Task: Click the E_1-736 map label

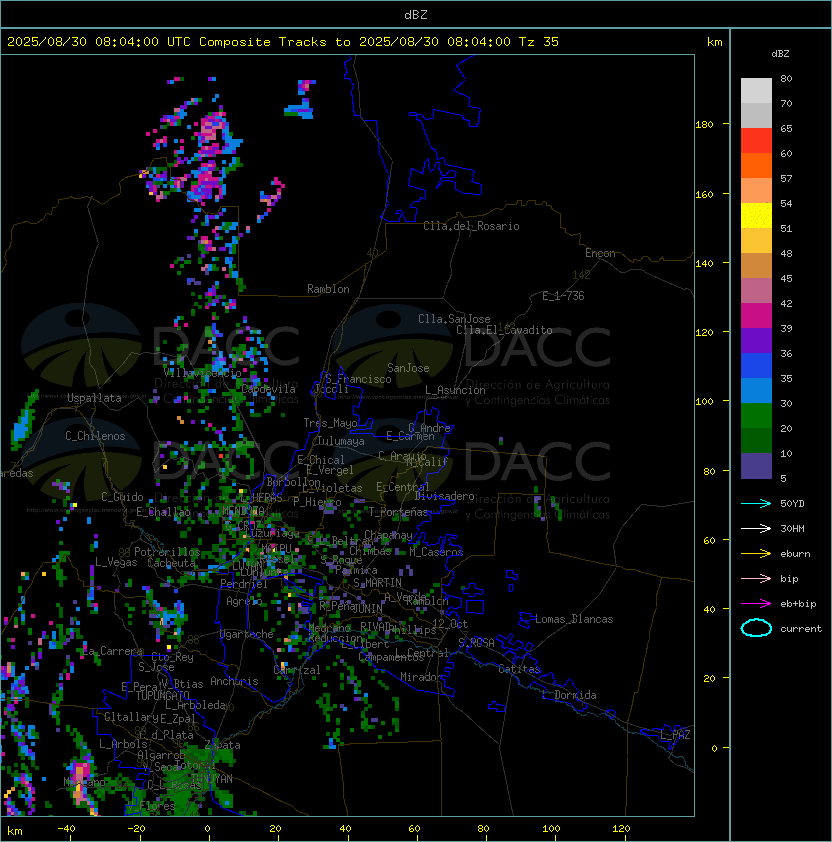Action: [563, 296]
